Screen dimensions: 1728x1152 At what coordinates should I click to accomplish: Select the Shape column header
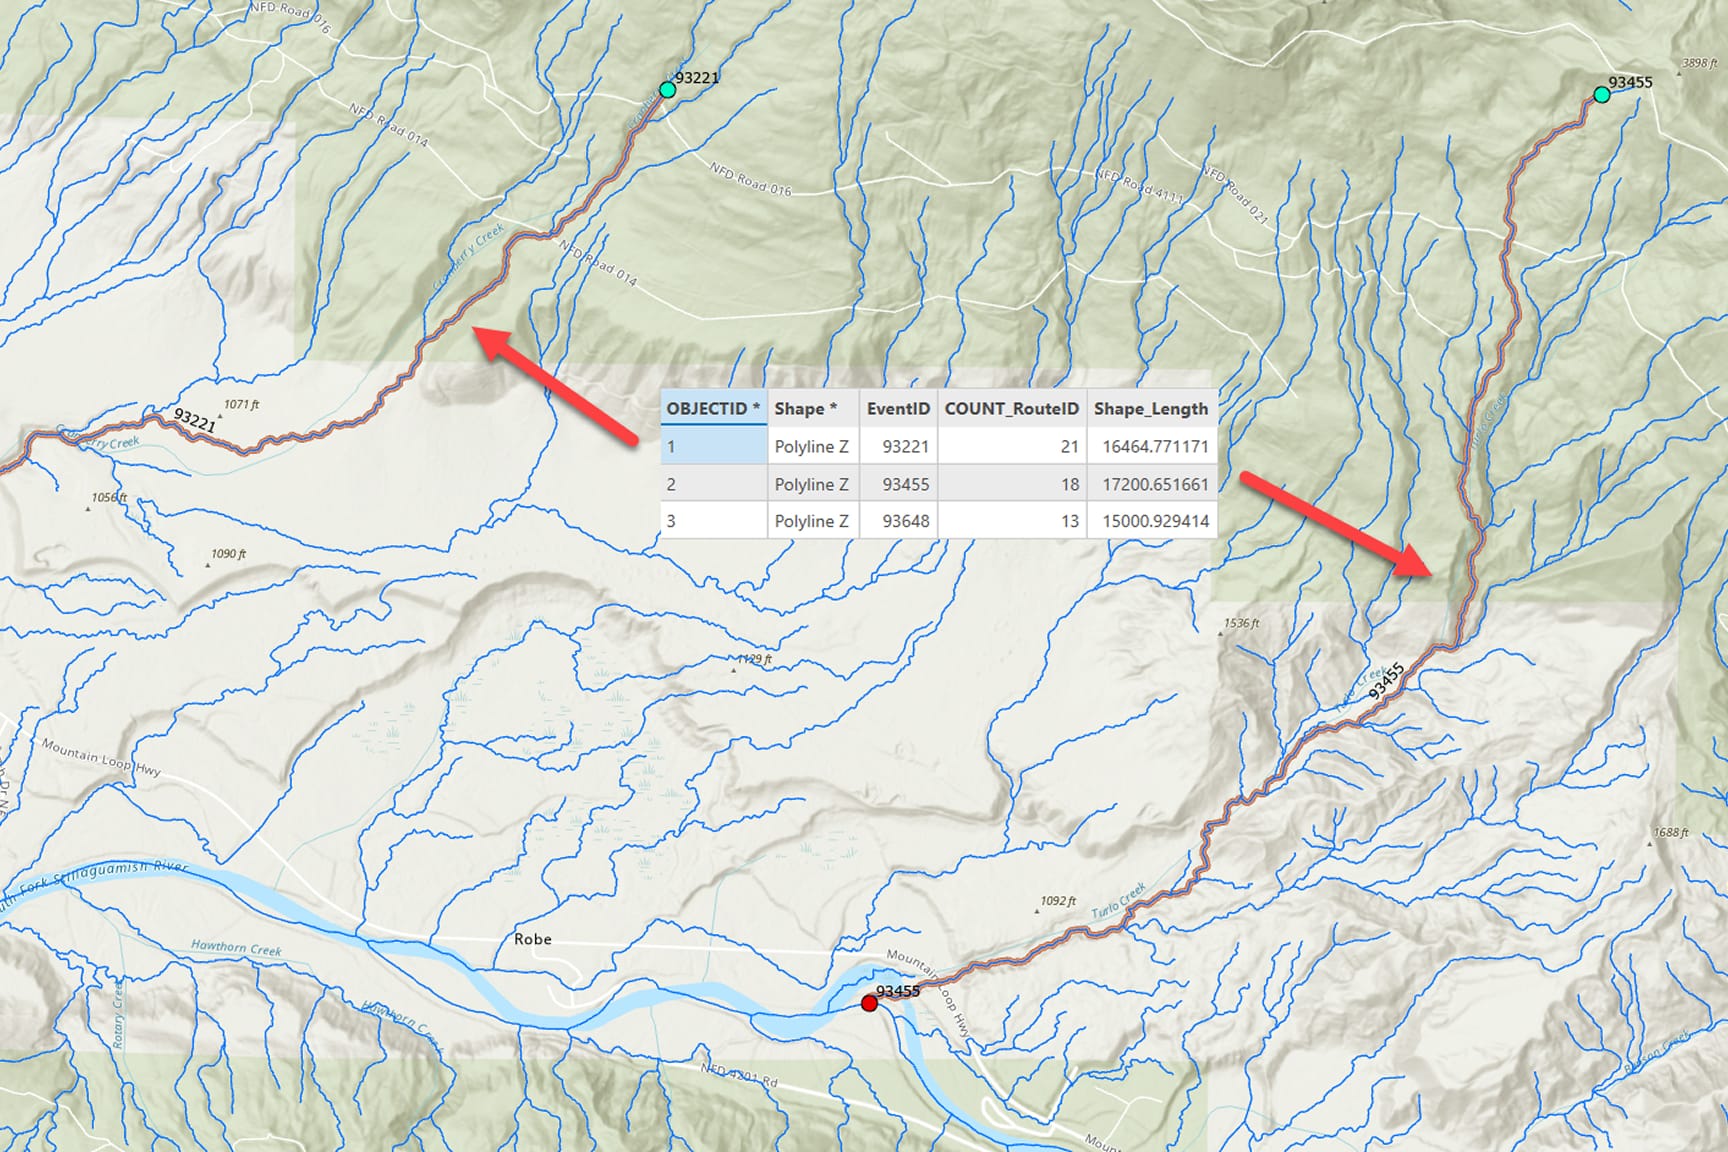coord(813,409)
